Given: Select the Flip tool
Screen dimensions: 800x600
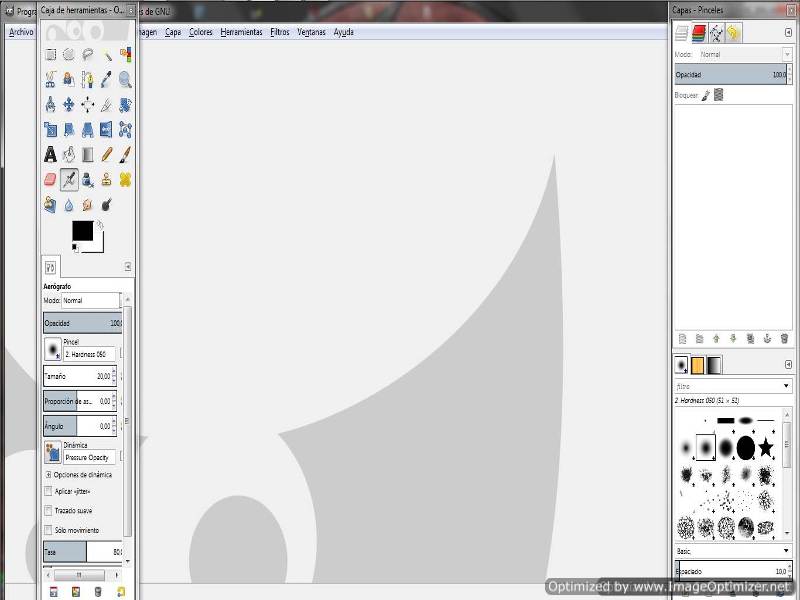Looking at the screenshot, I should [x=107, y=130].
